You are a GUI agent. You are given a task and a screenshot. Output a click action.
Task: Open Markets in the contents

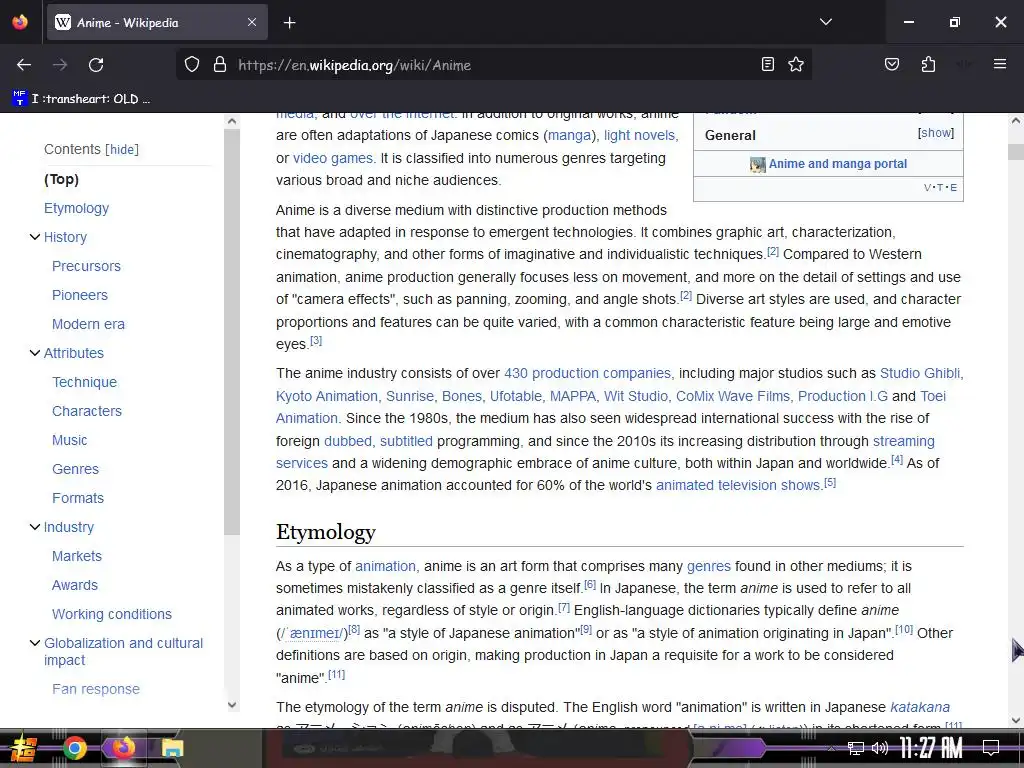click(x=76, y=556)
